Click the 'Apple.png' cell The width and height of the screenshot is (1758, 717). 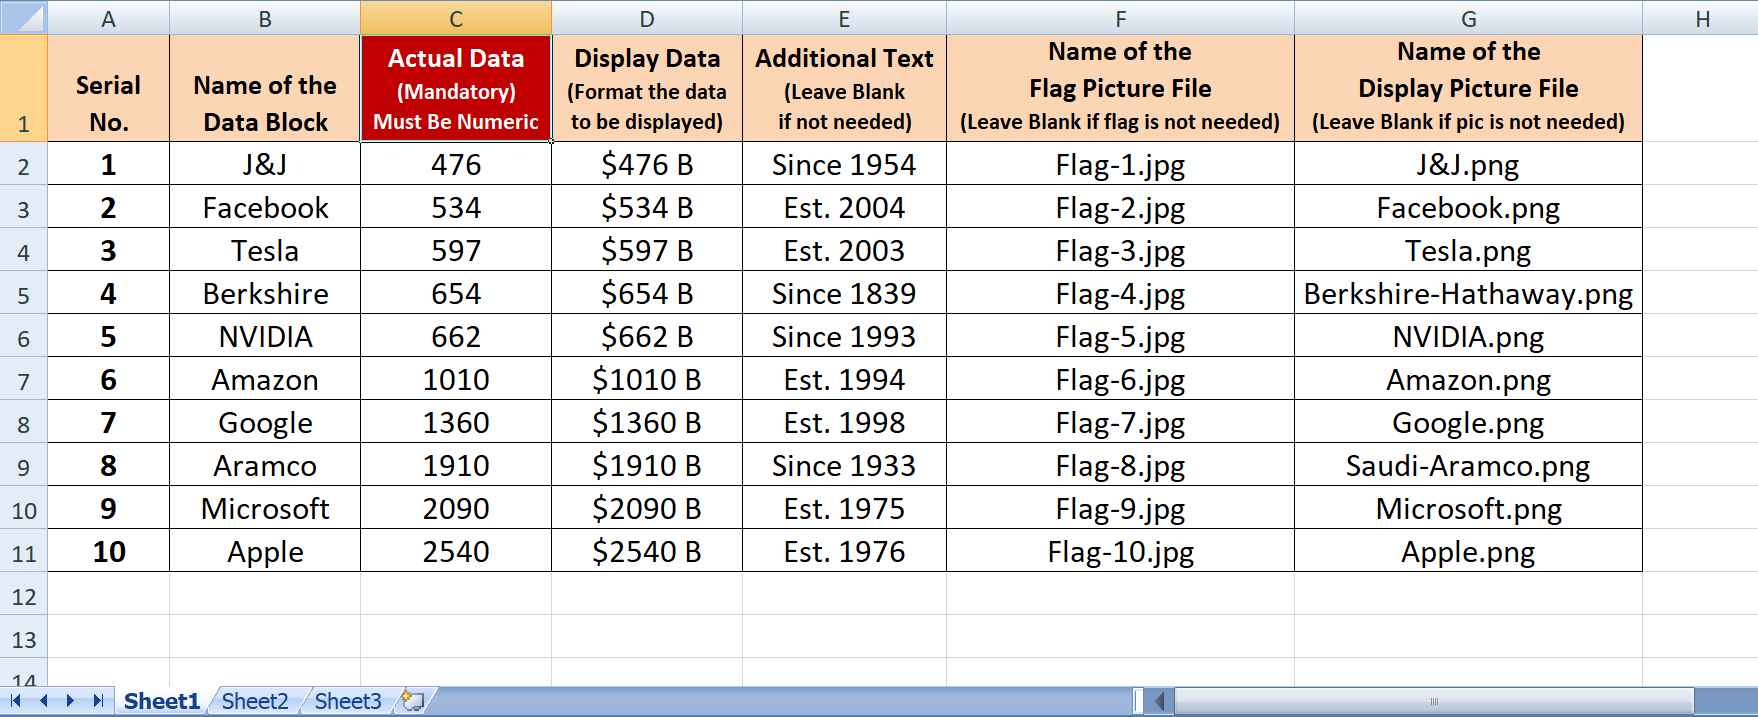[x=1468, y=551]
